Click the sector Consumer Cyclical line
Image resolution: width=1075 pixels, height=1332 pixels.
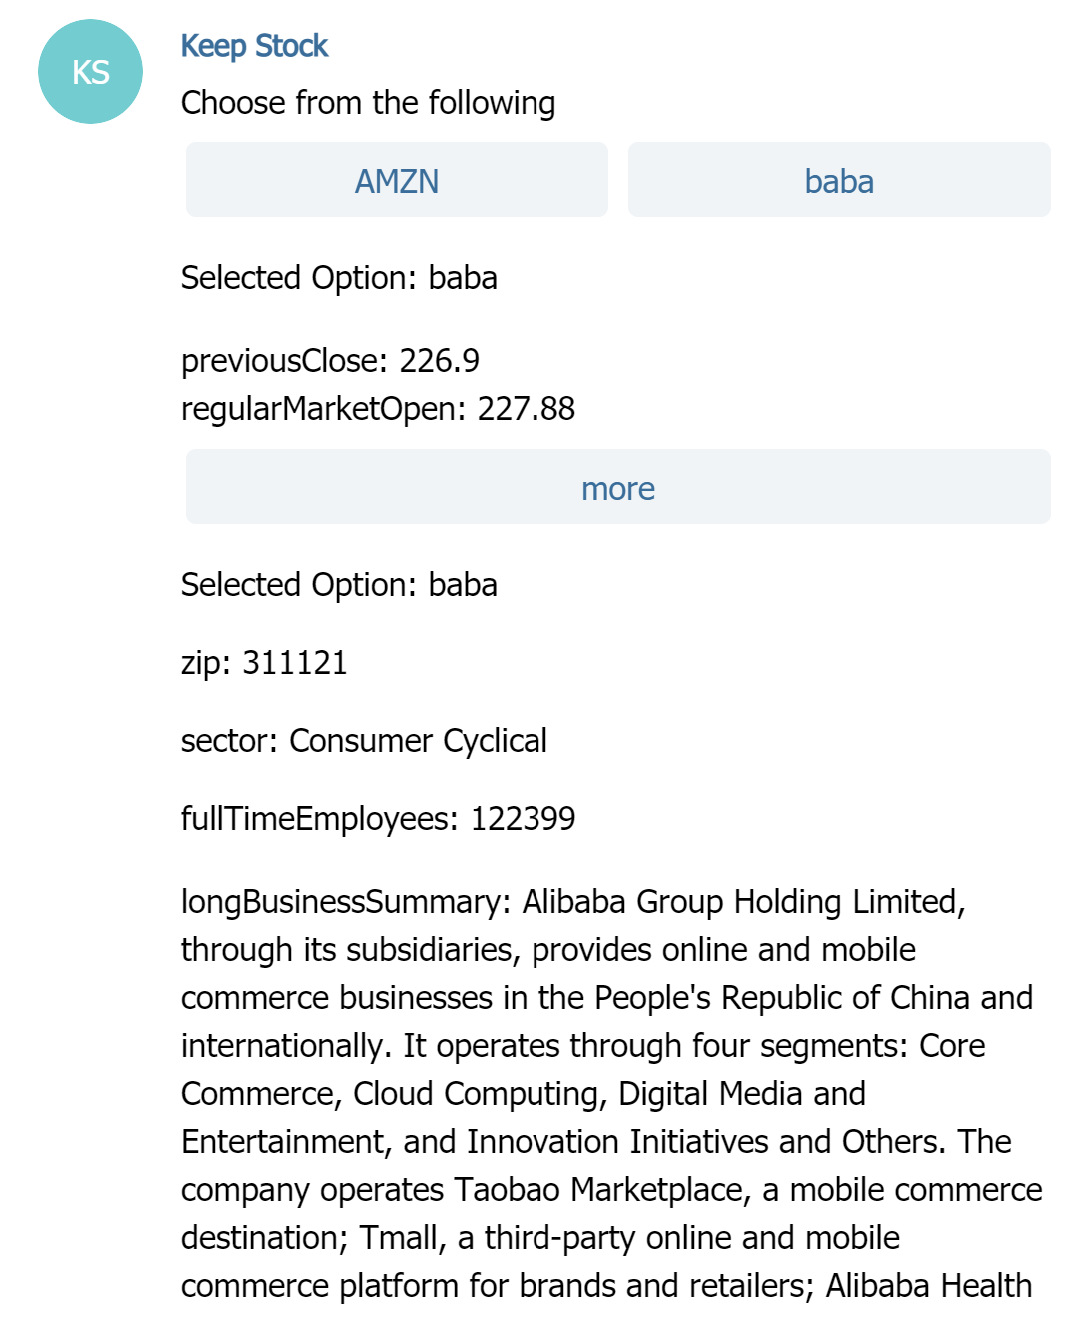click(363, 741)
